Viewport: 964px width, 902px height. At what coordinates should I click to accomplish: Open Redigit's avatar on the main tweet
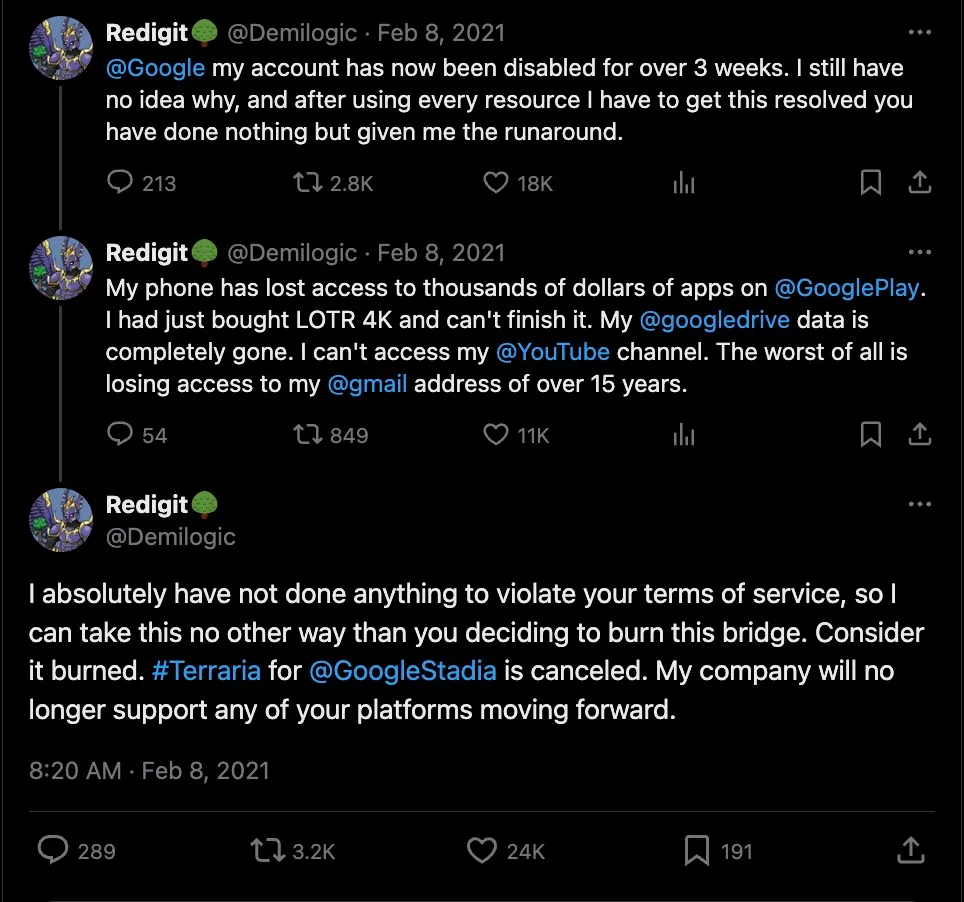[61, 520]
